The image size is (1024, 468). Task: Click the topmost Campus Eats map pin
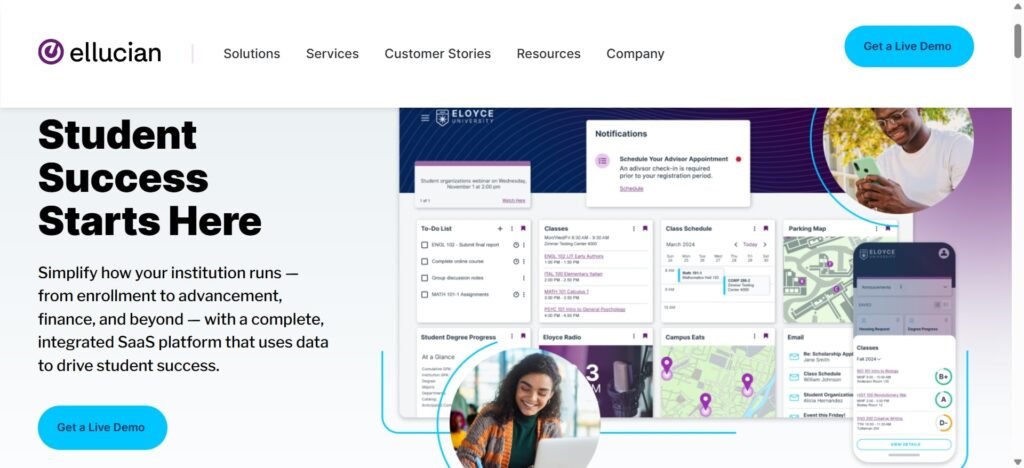666,366
